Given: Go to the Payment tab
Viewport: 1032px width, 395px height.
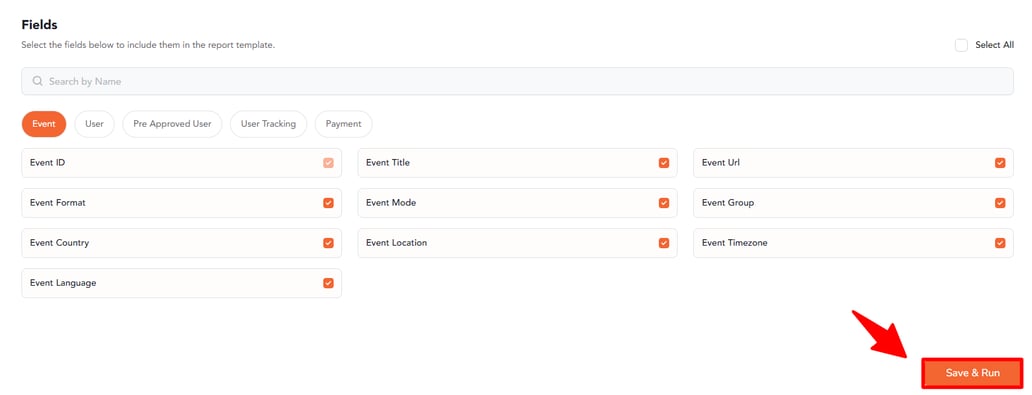Looking at the screenshot, I should coord(344,124).
